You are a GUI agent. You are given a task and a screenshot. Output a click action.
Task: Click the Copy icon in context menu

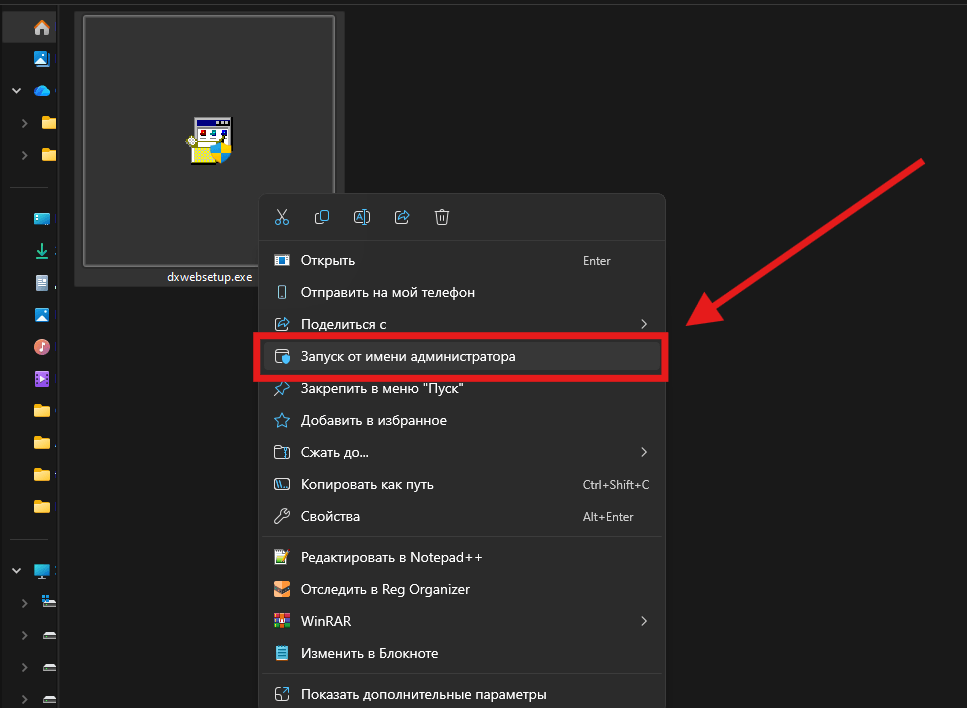coord(322,217)
